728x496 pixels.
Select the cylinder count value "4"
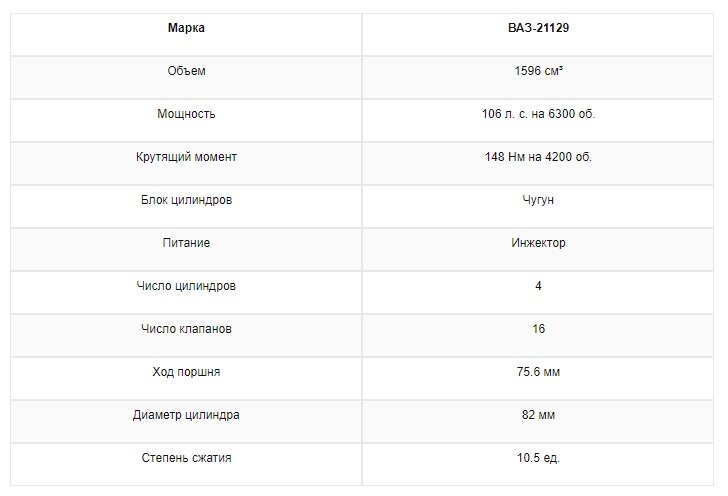[x=538, y=286]
